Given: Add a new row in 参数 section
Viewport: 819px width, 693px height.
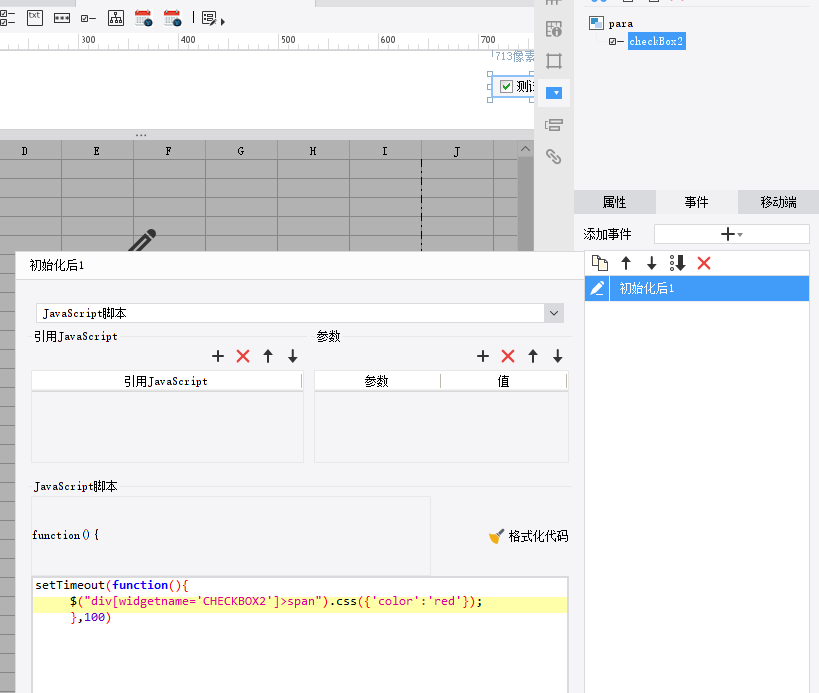Looking at the screenshot, I should click(483, 356).
